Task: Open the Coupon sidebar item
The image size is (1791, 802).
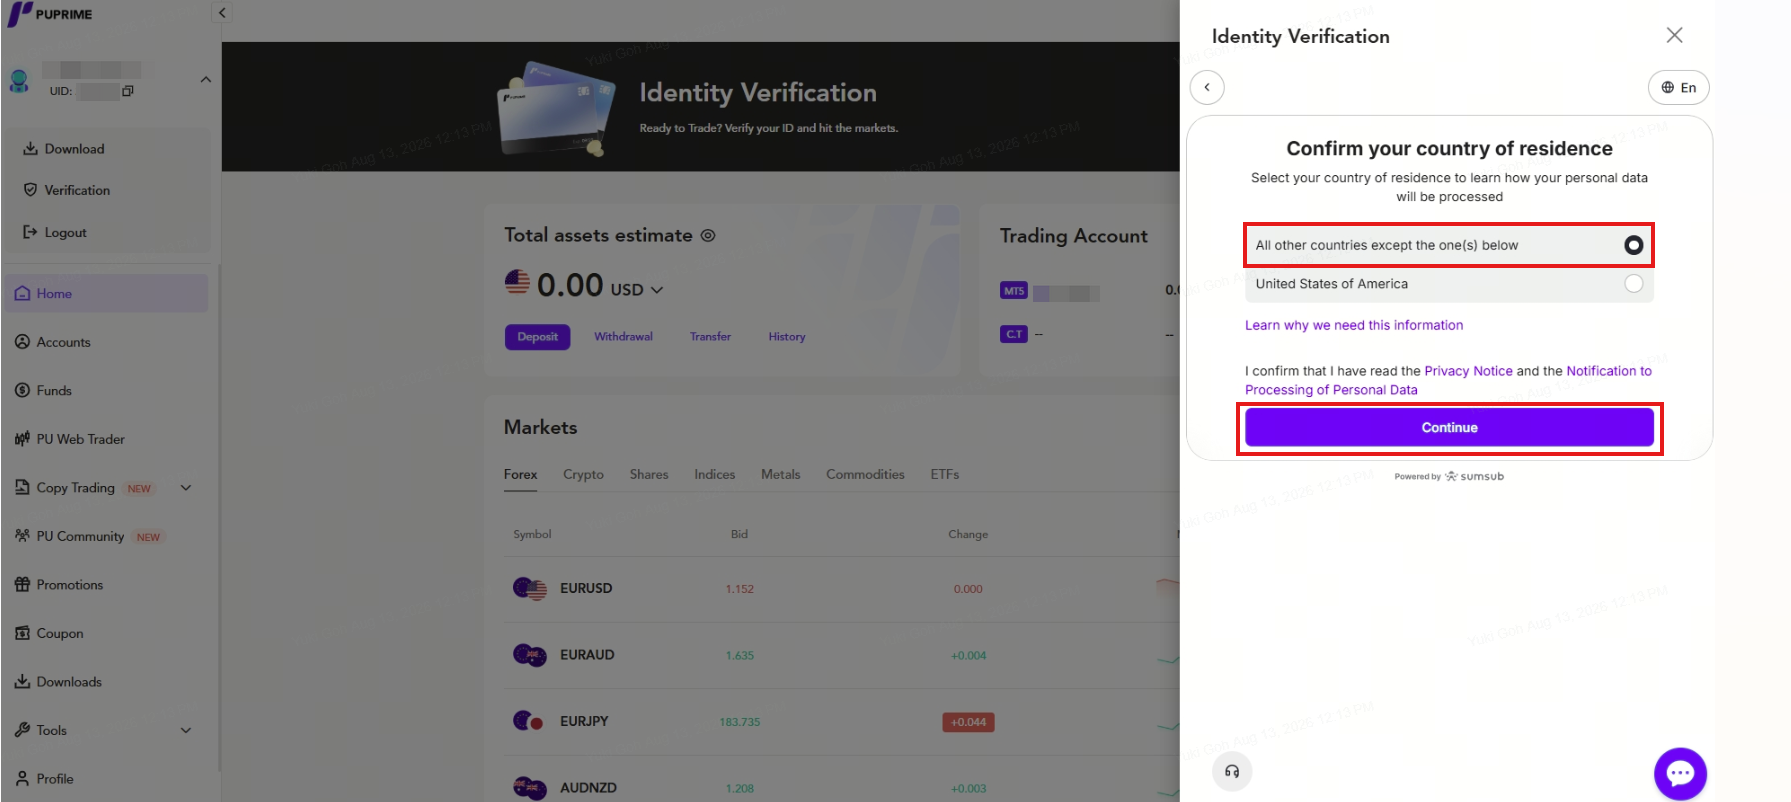Action: (60, 633)
